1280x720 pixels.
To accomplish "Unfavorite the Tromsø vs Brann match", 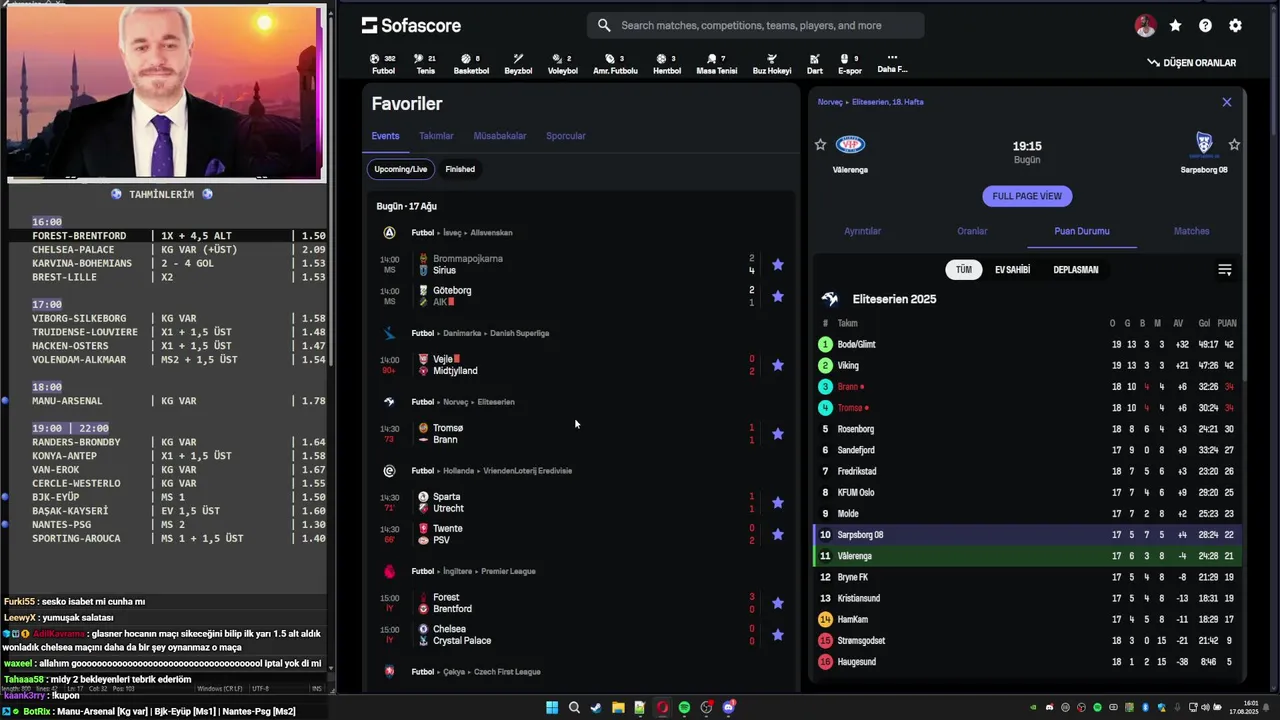I will tap(778, 434).
